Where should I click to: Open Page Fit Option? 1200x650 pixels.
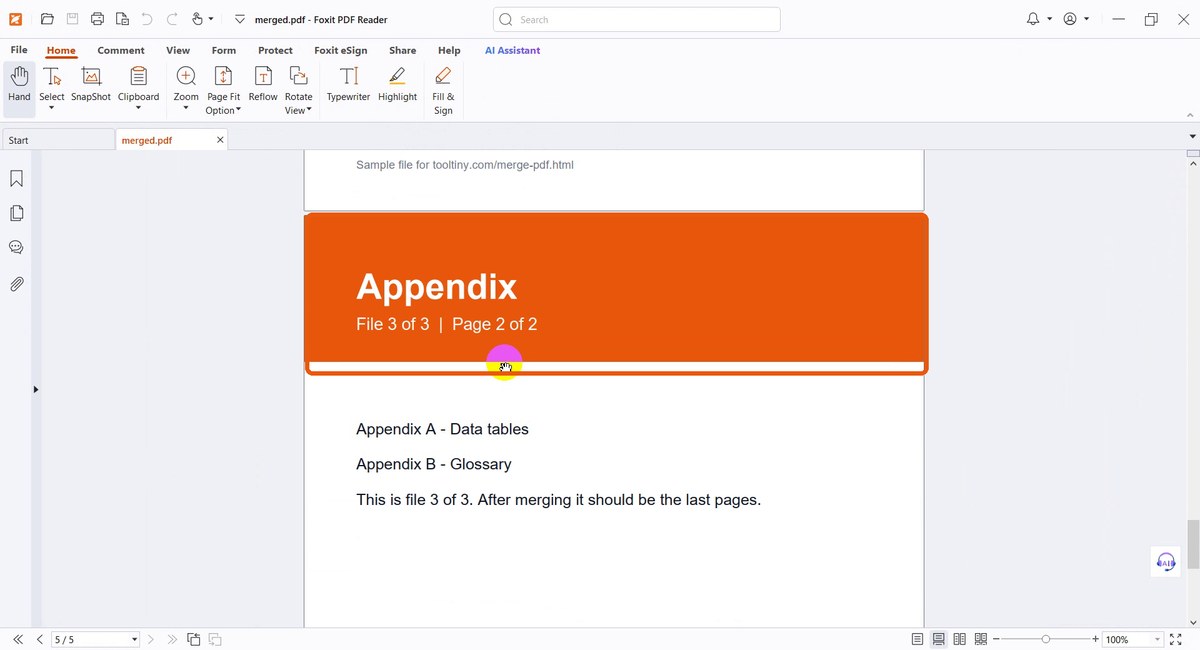[x=223, y=90]
